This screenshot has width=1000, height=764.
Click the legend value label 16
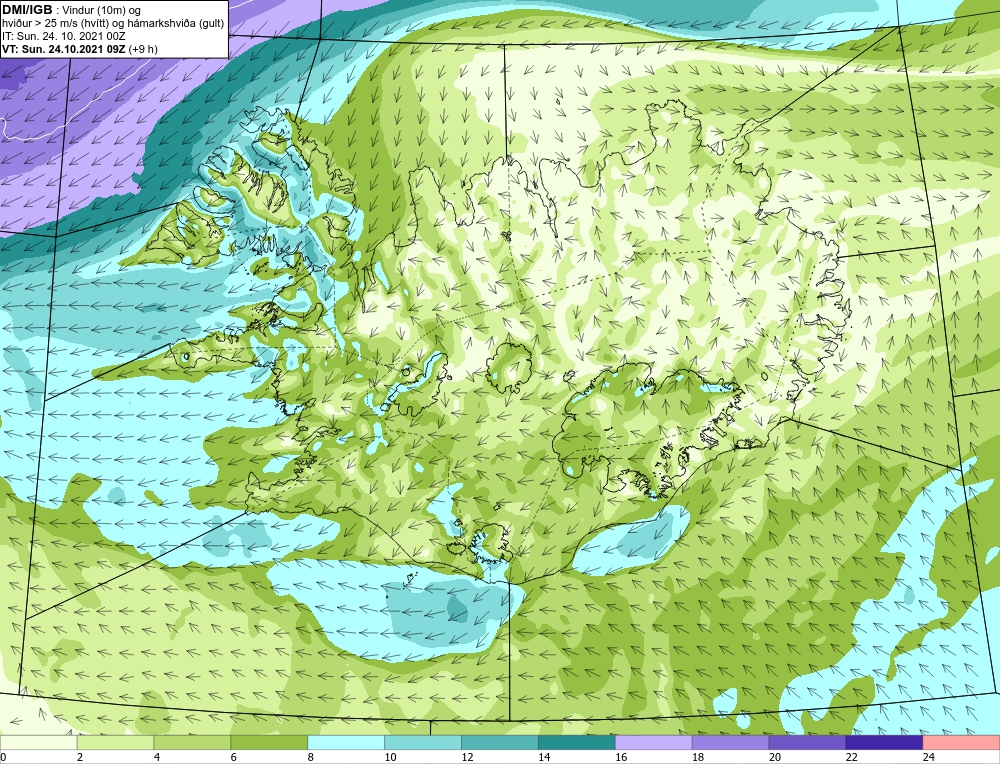tap(621, 757)
